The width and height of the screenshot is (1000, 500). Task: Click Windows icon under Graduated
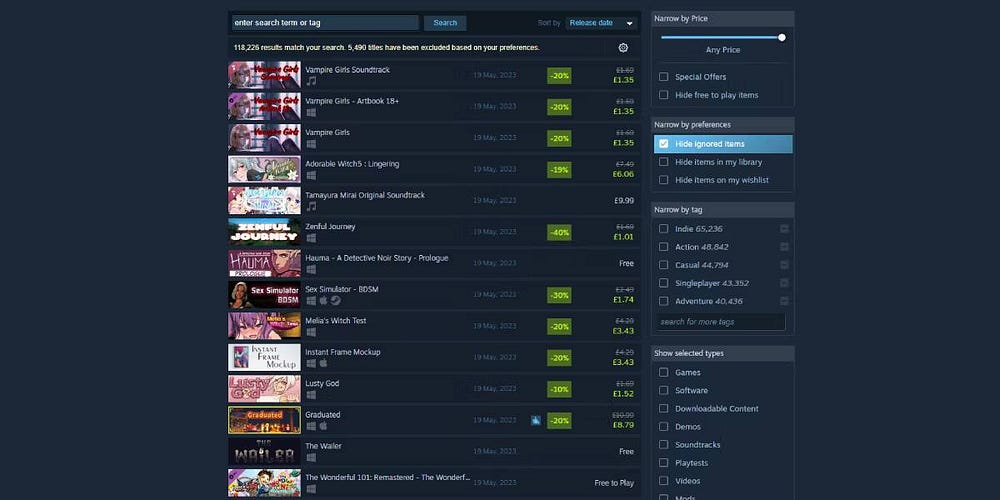tap(311, 425)
